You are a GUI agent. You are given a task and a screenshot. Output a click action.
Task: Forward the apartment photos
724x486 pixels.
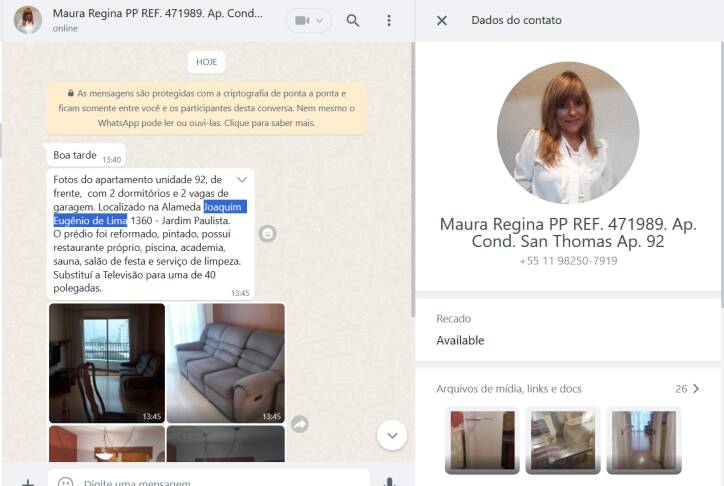pyautogui.click(x=299, y=424)
